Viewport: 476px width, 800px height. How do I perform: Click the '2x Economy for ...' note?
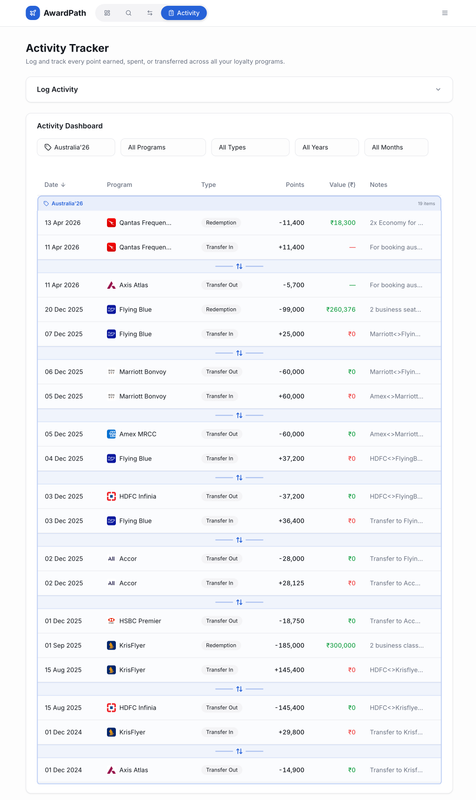coord(396,222)
